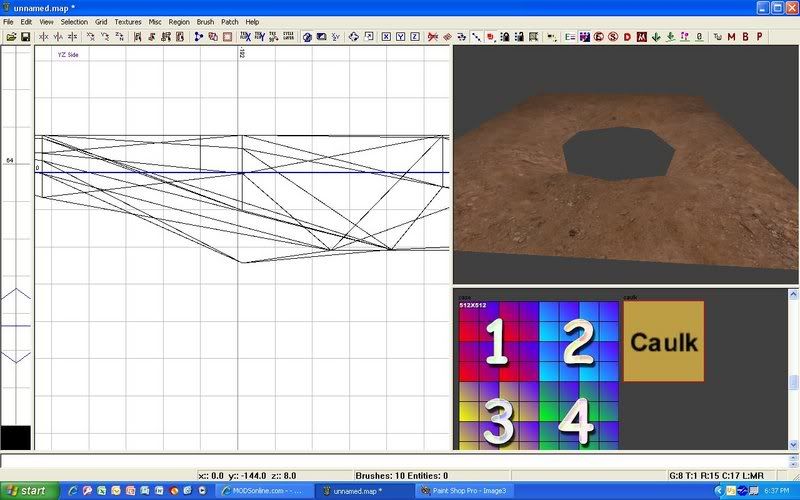Click the Save floppy disk icon
The height and width of the screenshot is (500, 800).
click(x=24, y=37)
